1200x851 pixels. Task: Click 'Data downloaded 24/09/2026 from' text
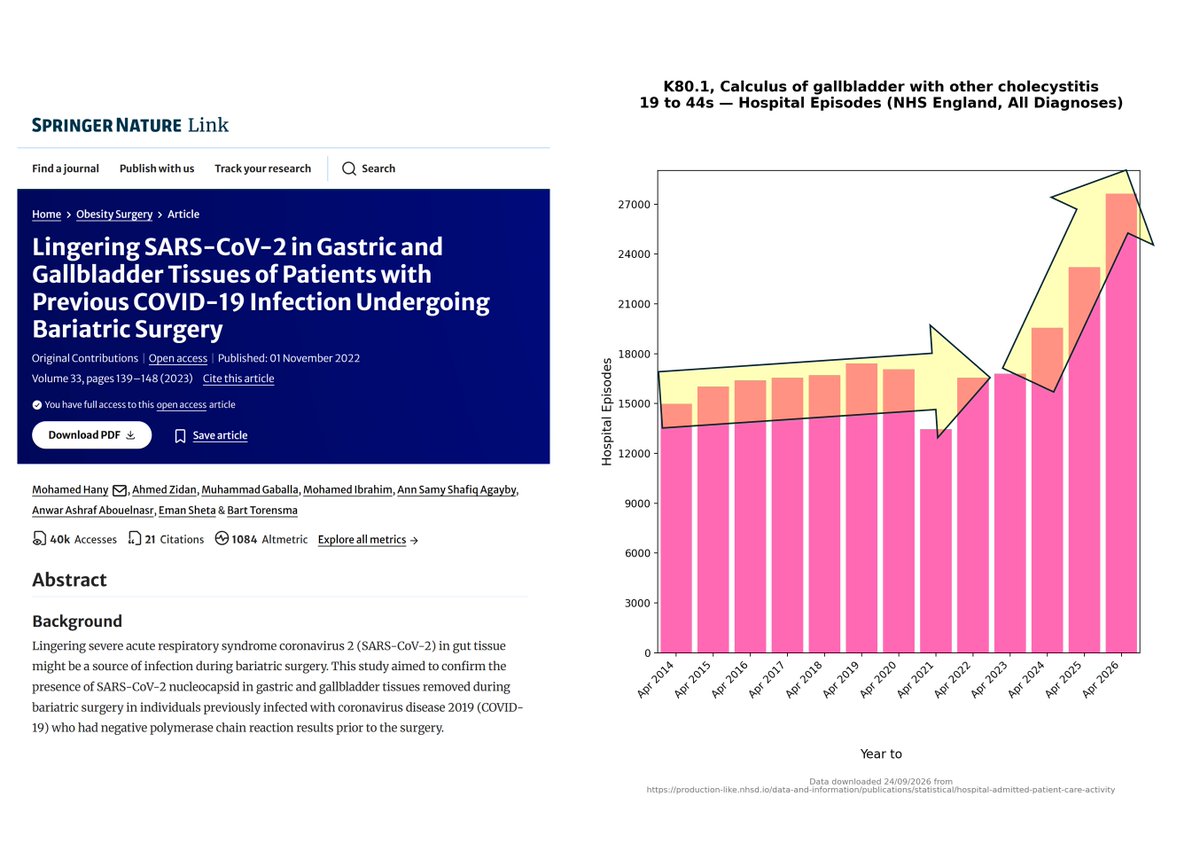[881, 780]
